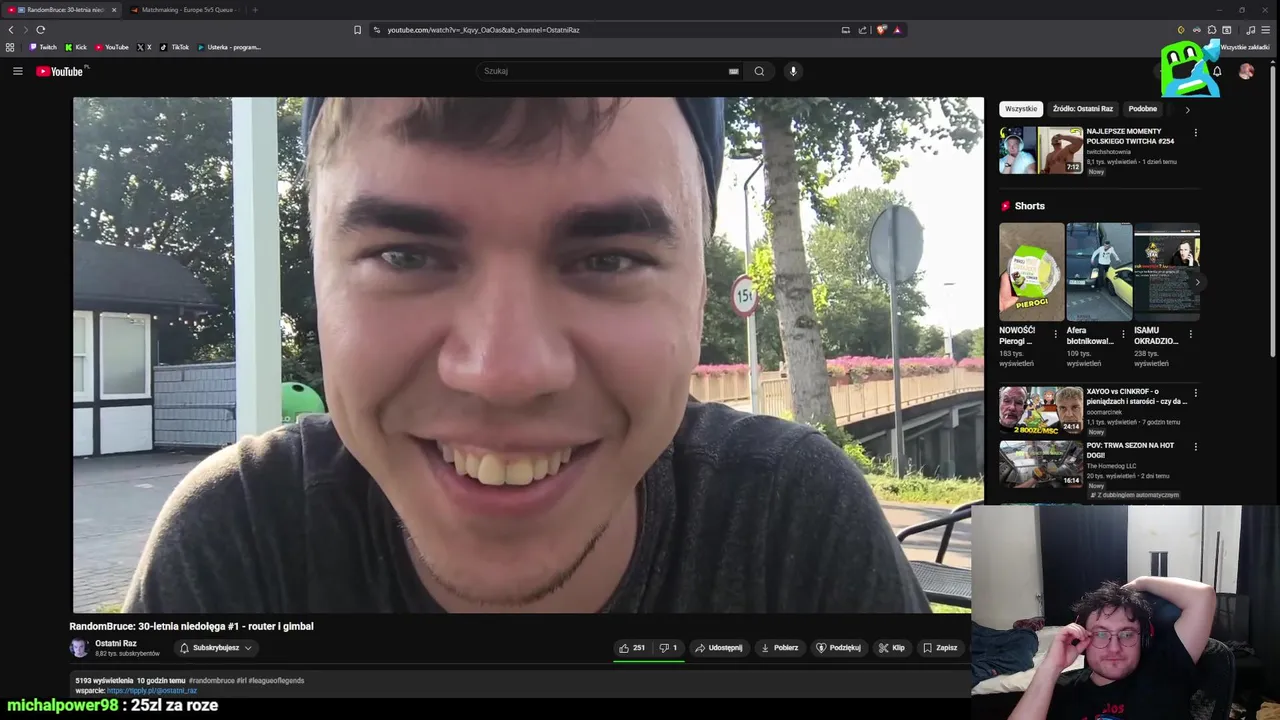
Task: Click the Klip scissors button
Action: [x=892, y=648]
